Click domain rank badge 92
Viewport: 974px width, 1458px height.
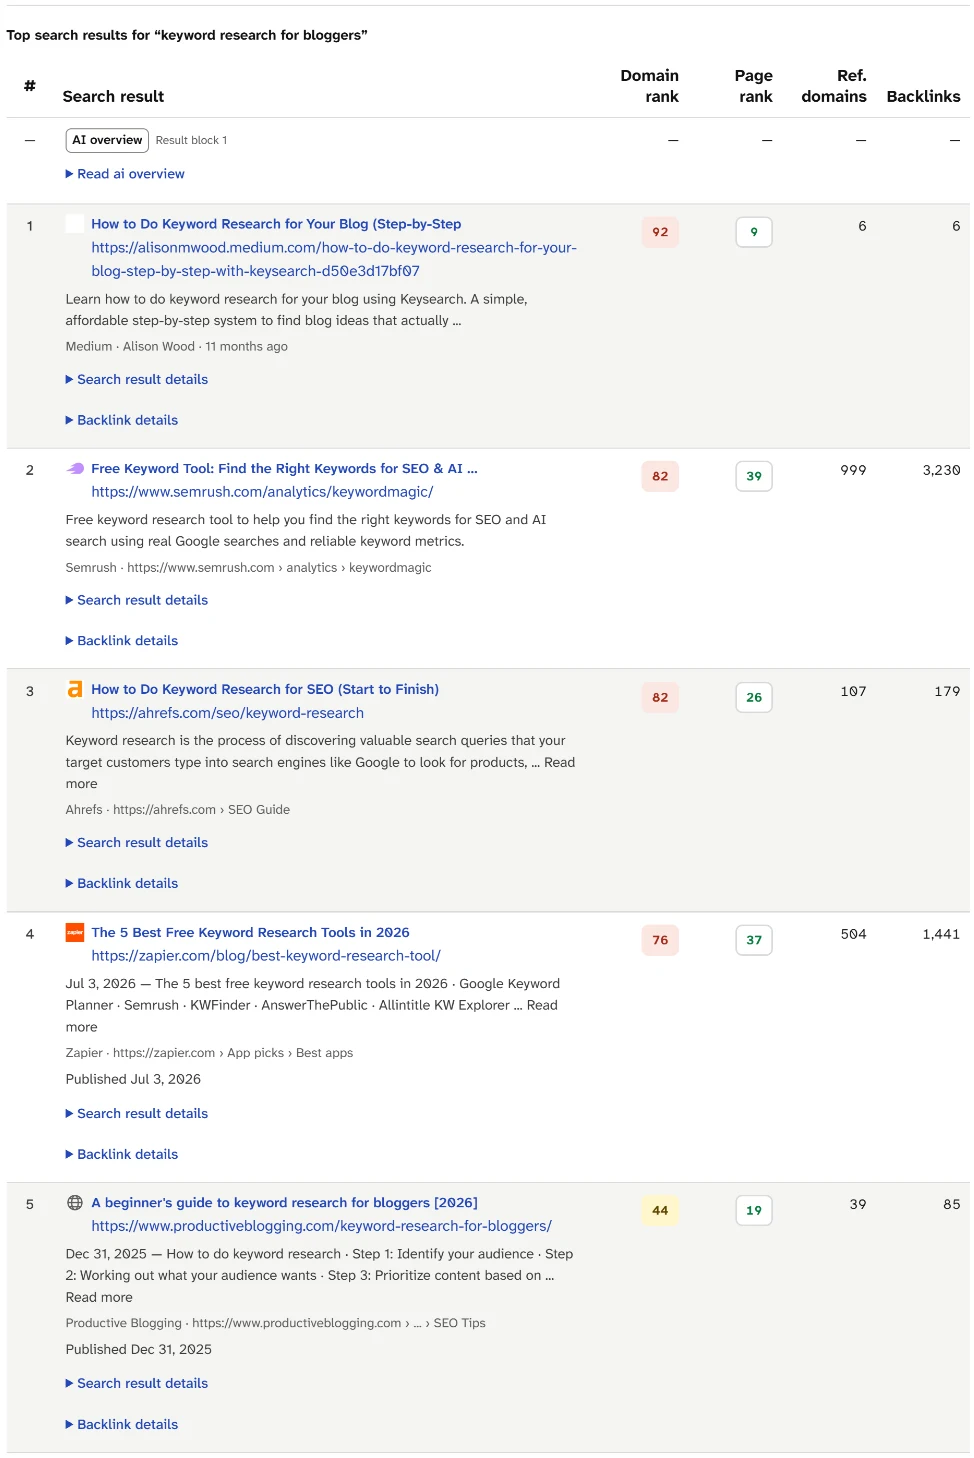pyautogui.click(x=660, y=232)
